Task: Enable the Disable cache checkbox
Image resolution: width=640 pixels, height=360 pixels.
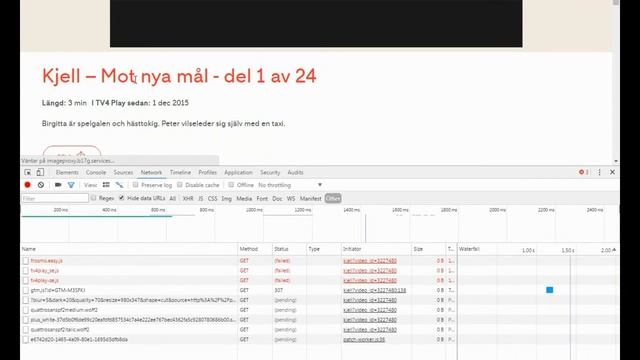Action: point(180,185)
